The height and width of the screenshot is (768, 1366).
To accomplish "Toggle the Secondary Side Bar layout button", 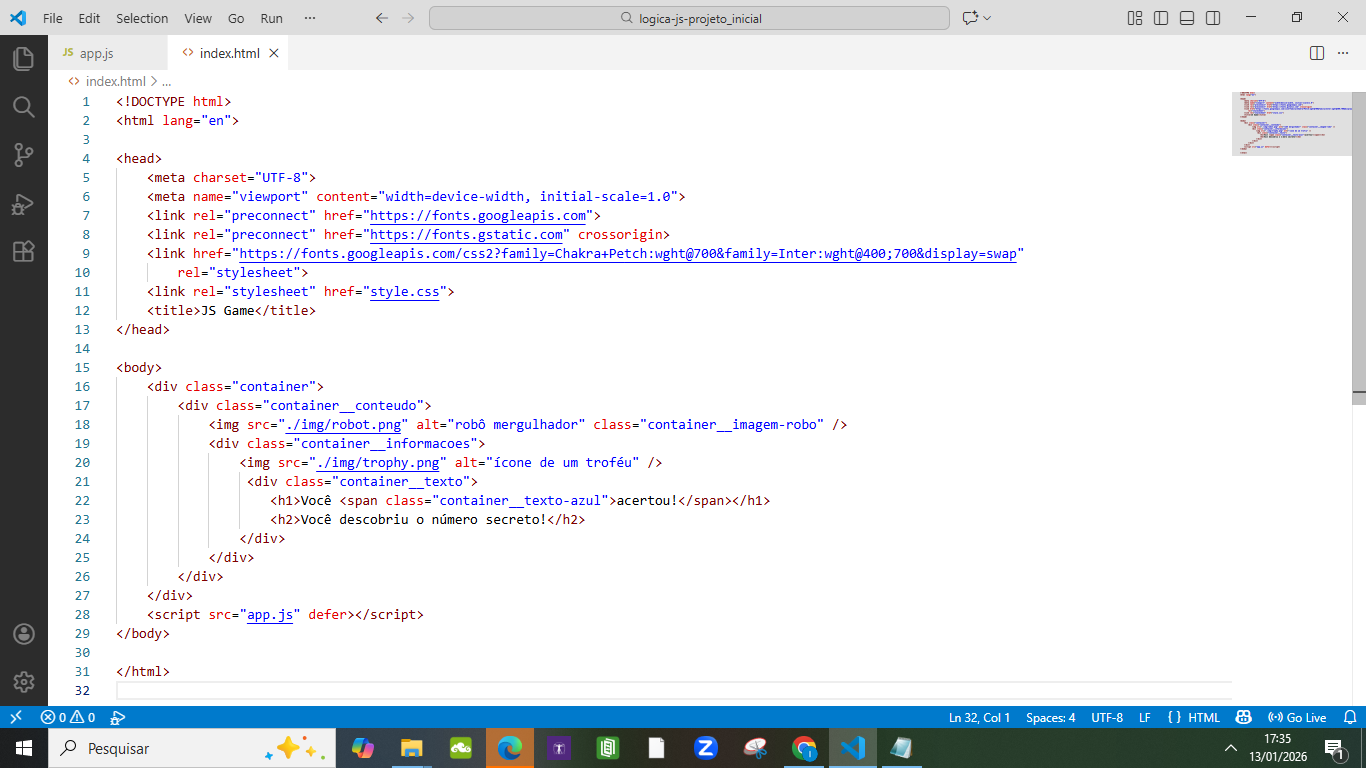I will [1212, 18].
